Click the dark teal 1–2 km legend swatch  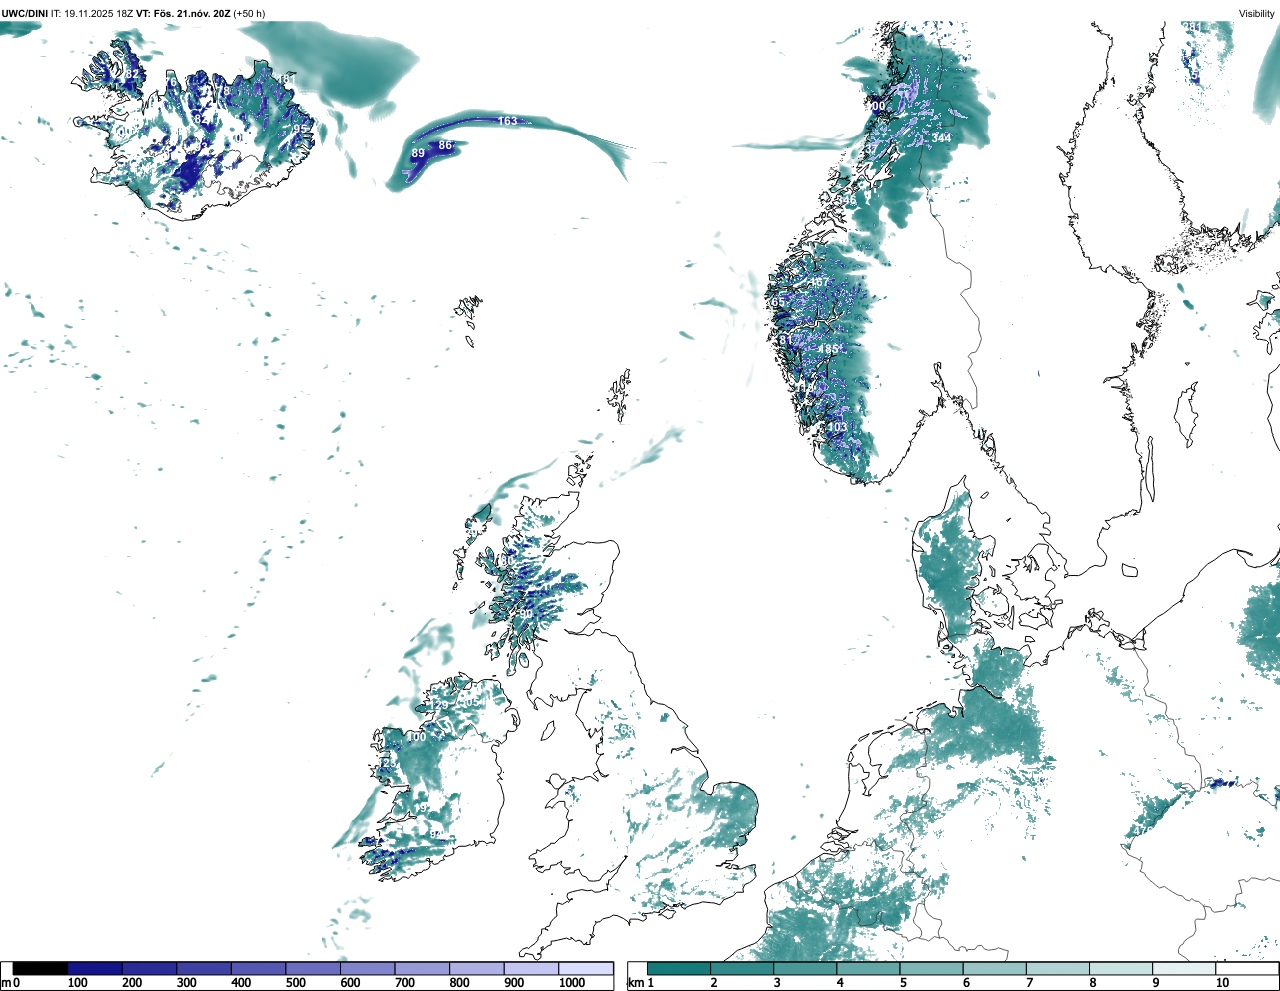[x=679, y=968]
